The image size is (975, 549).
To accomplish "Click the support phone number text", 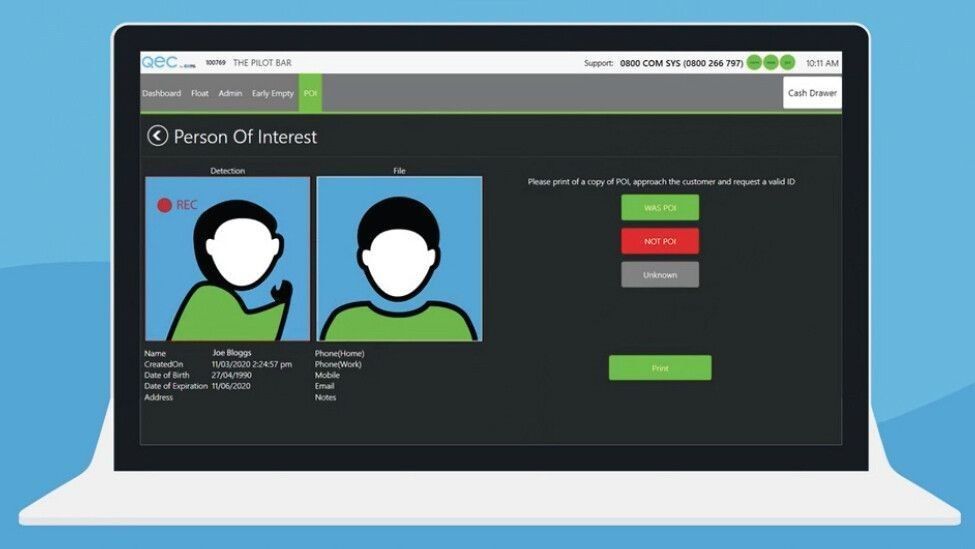I will point(681,63).
